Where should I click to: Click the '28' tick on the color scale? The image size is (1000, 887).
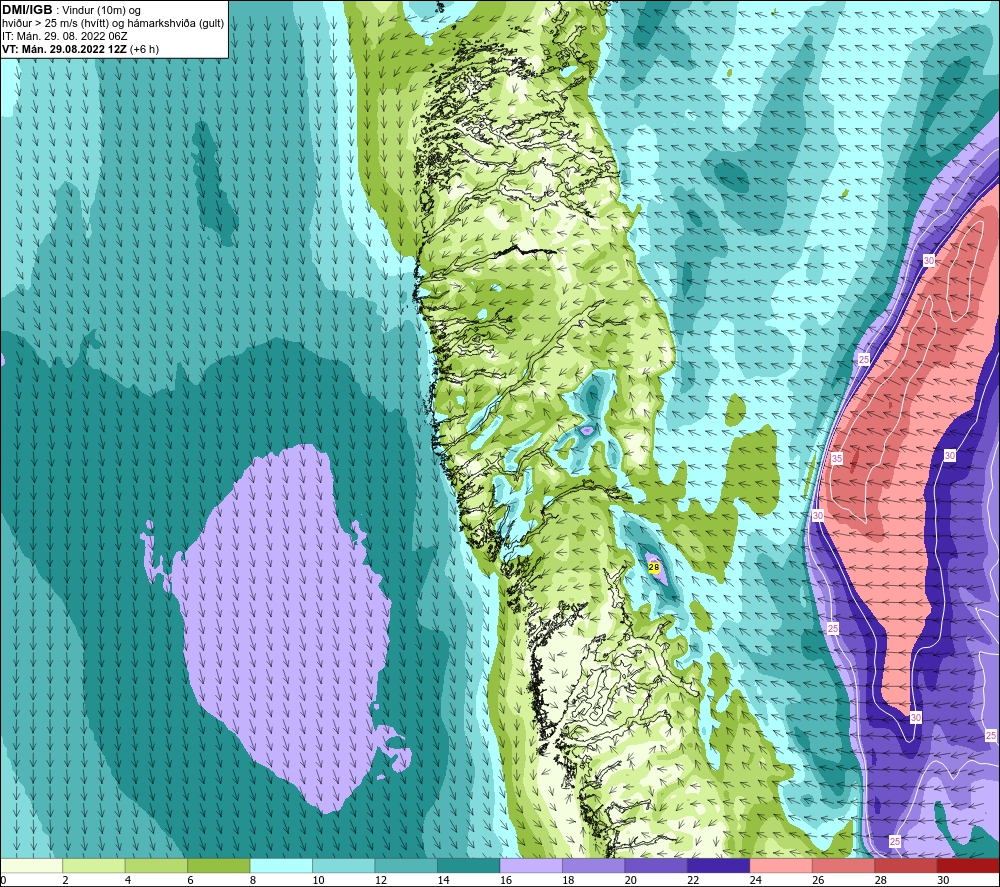[x=881, y=880]
